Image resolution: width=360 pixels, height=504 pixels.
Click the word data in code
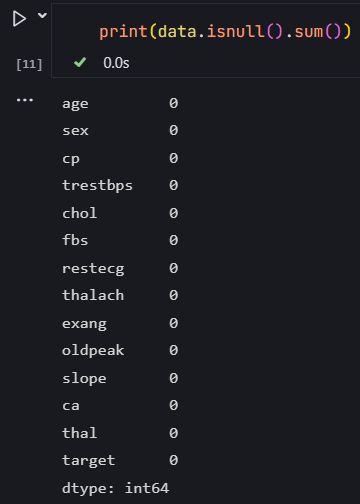(177, 32)
